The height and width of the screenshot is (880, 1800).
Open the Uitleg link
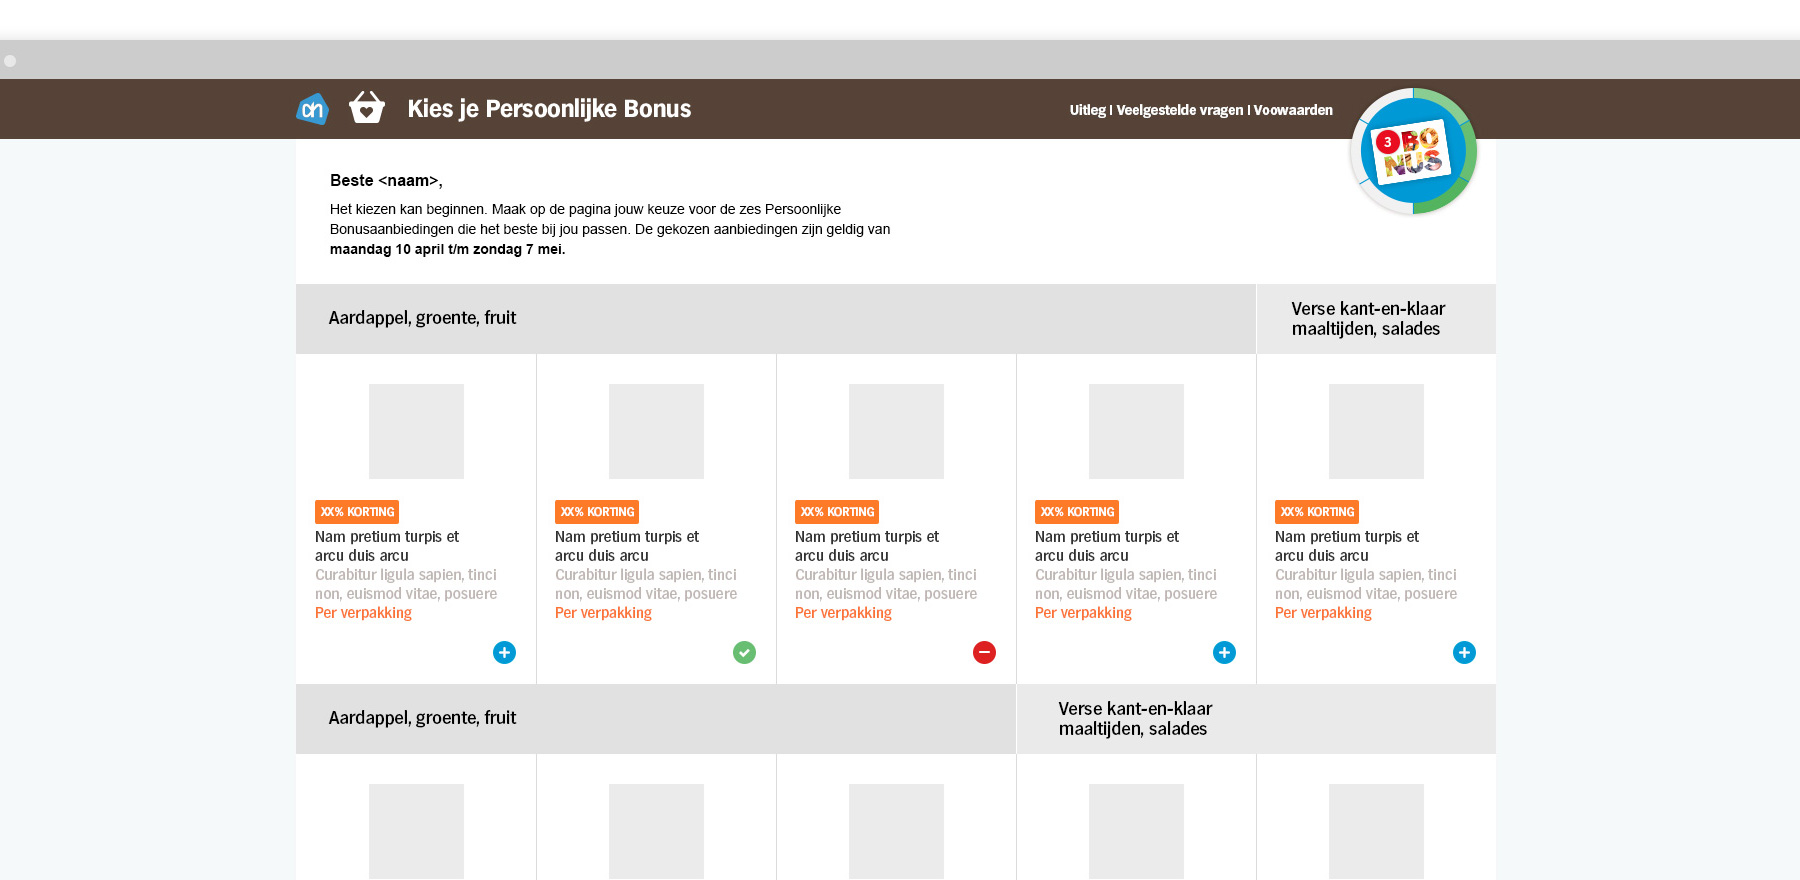[x=1087, y=110]
